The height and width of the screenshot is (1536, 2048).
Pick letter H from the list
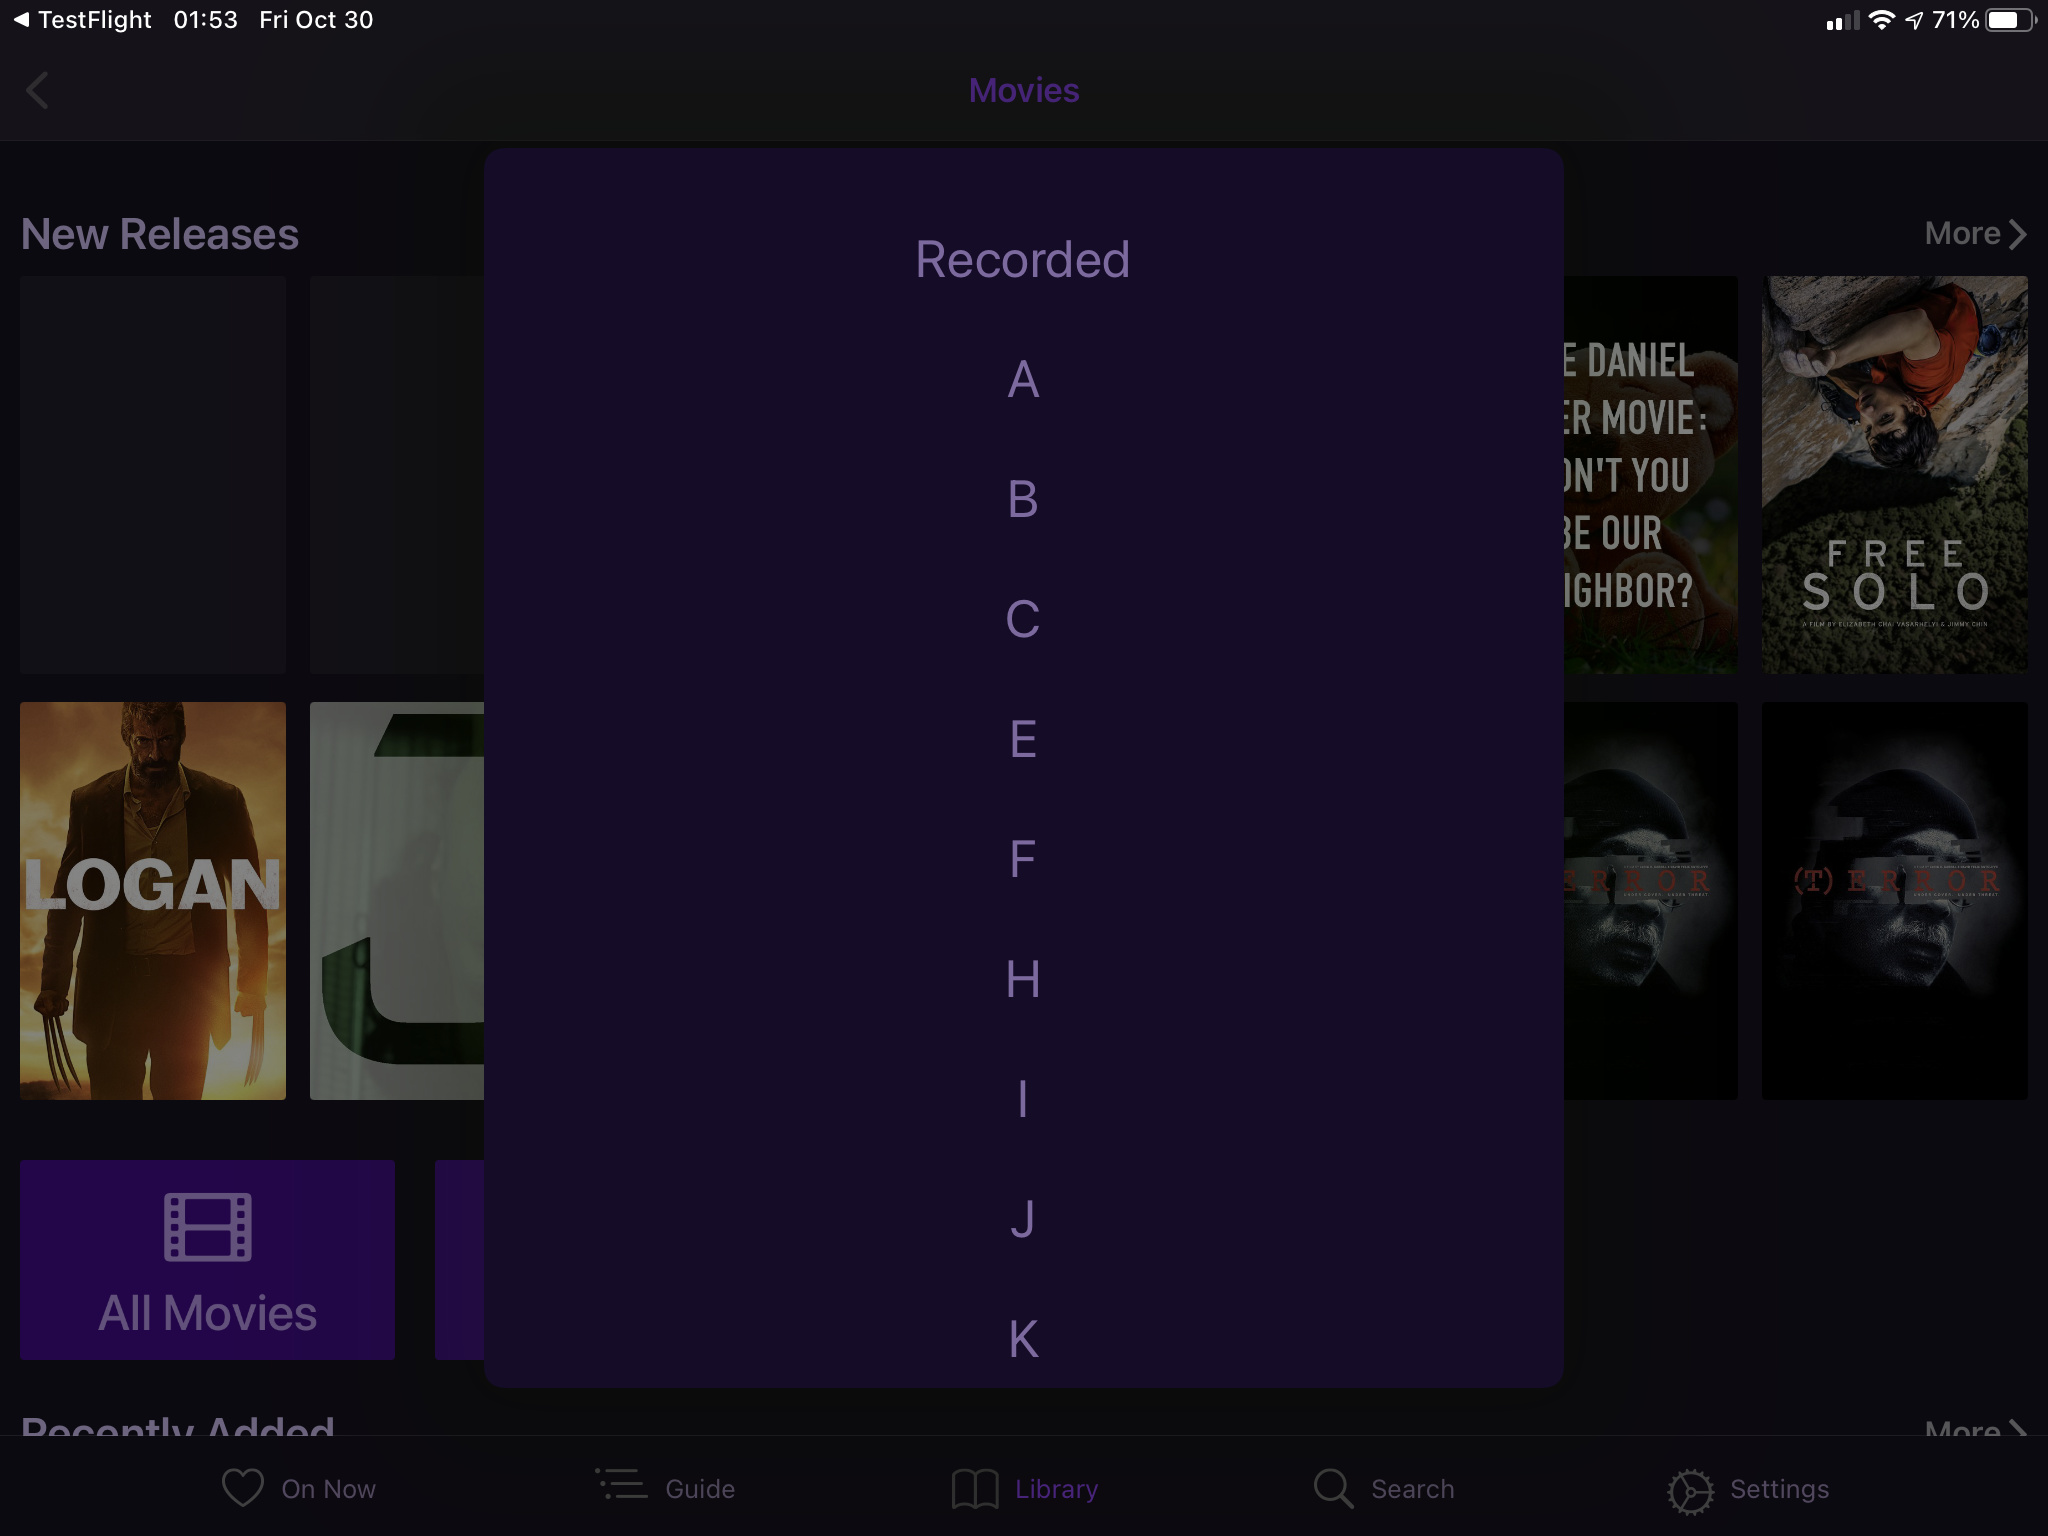(1023, 979)
